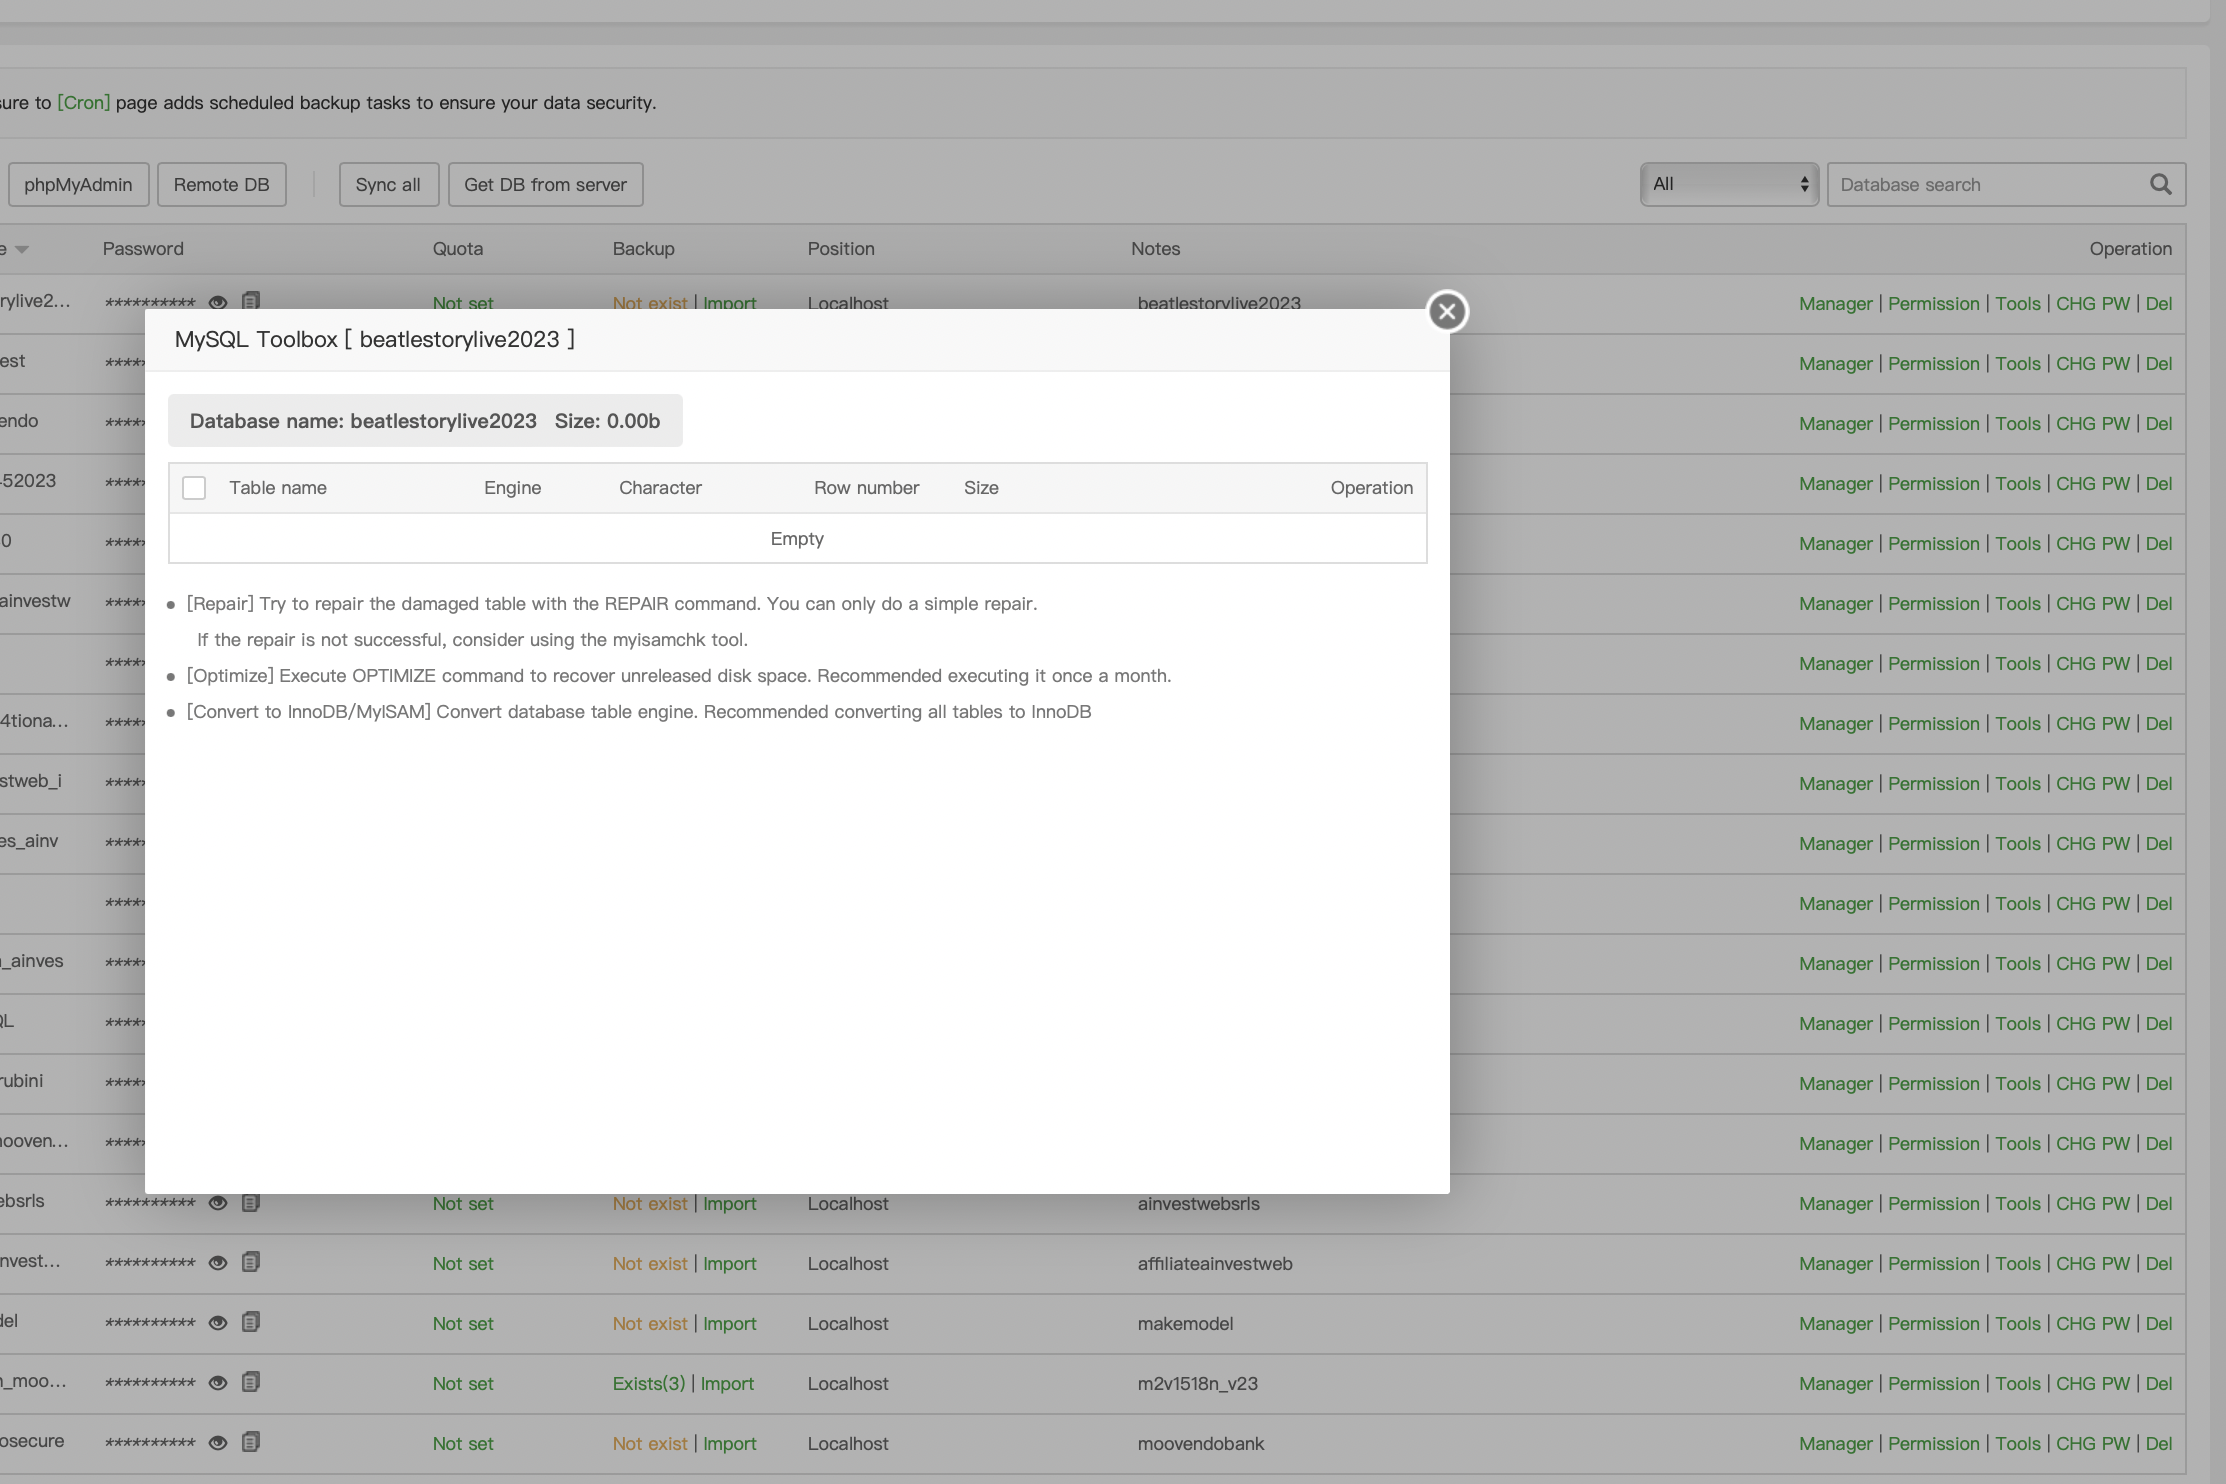Image resolution: width=2226 pixels, height=1484 pixels.
Task: Open phpMyAdmin
Action: [78, 185]
